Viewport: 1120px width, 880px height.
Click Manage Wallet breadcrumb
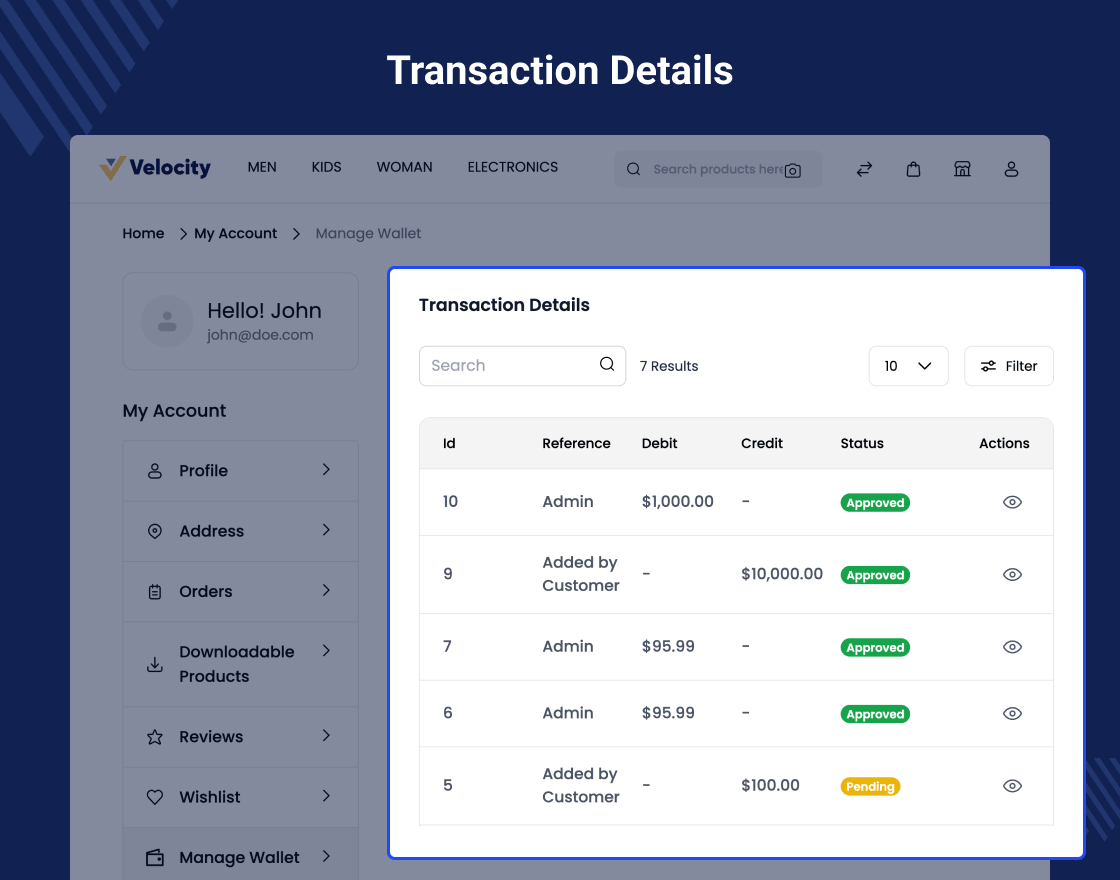click(369, 234)
